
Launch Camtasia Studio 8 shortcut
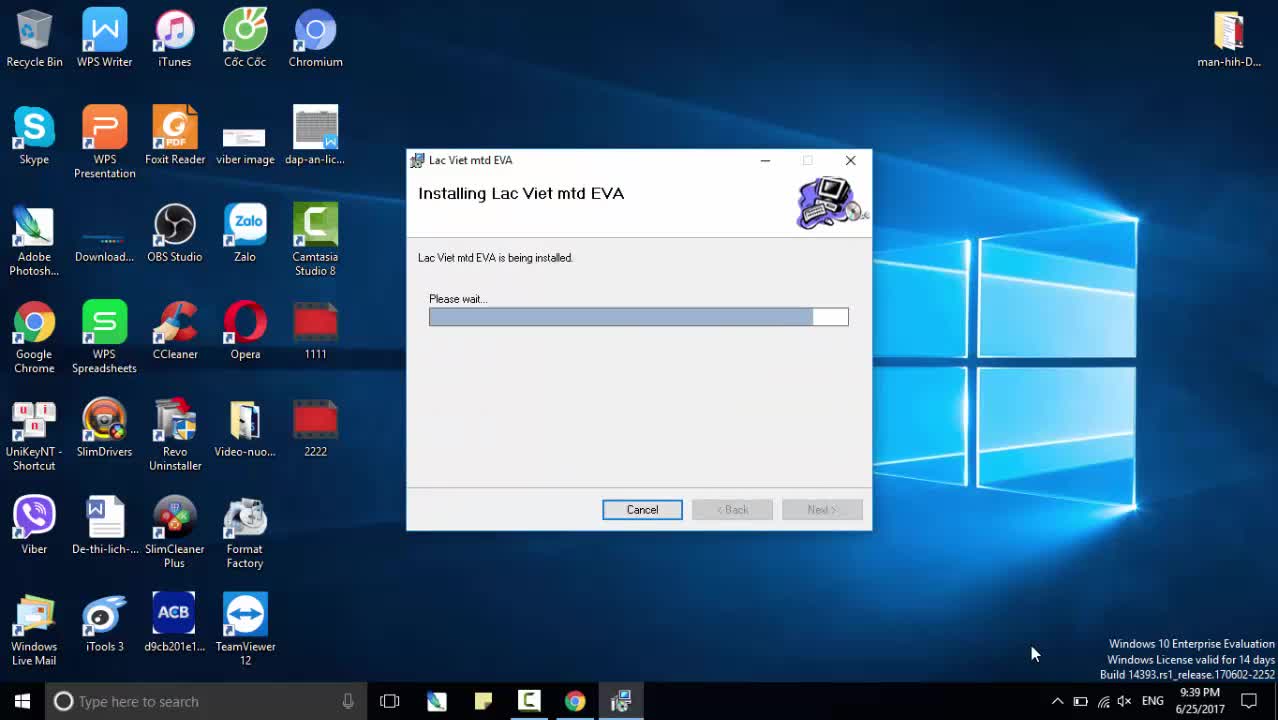(x=315, y=241)
